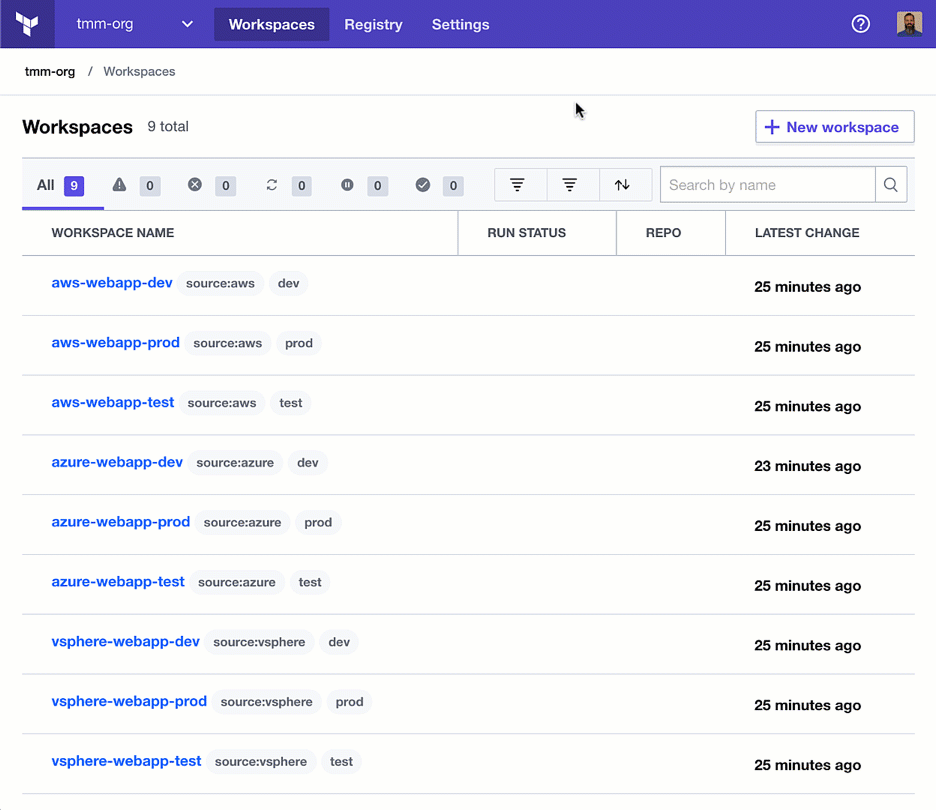Switch to the Registry section
Image resolution: width=936 pixels, height=810 pixels.
pos(373,24)
